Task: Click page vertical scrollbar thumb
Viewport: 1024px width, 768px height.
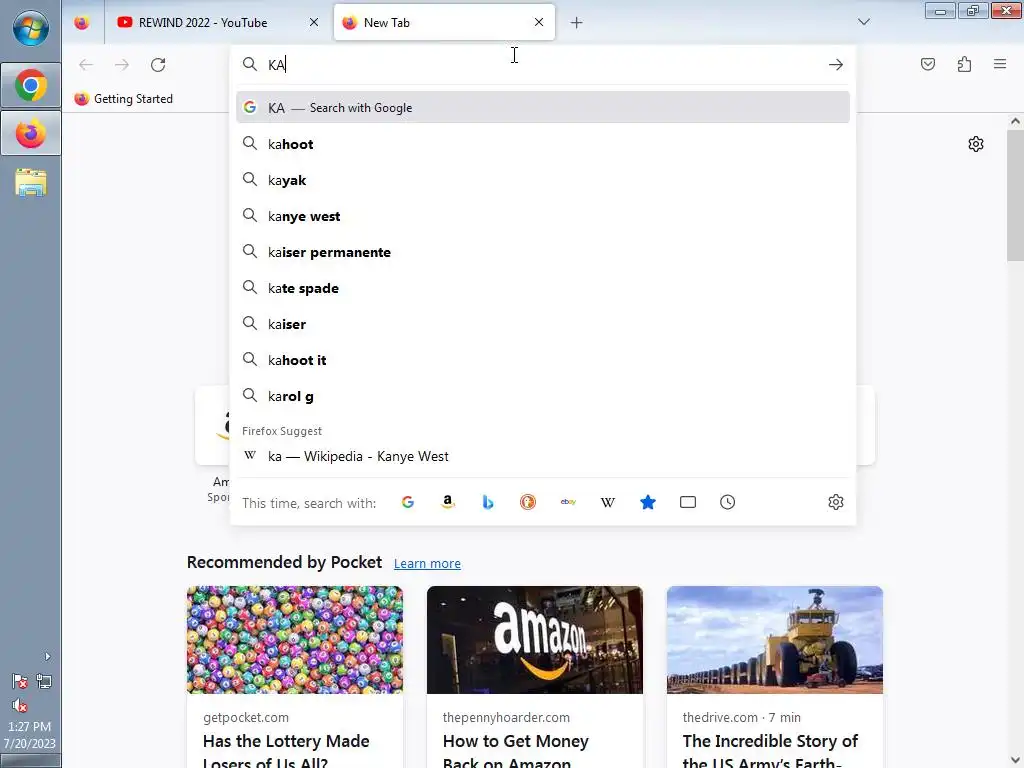Action: coord(1015,195)
